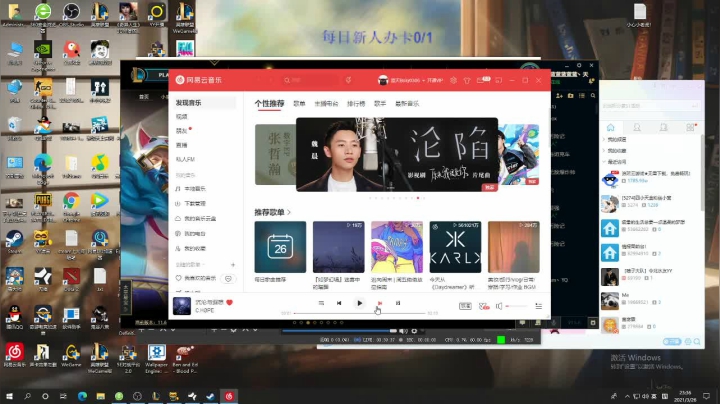Open the magnifier icon at YY window bottom
This screenshot has width=720, height=404.
tap(697, 342)
